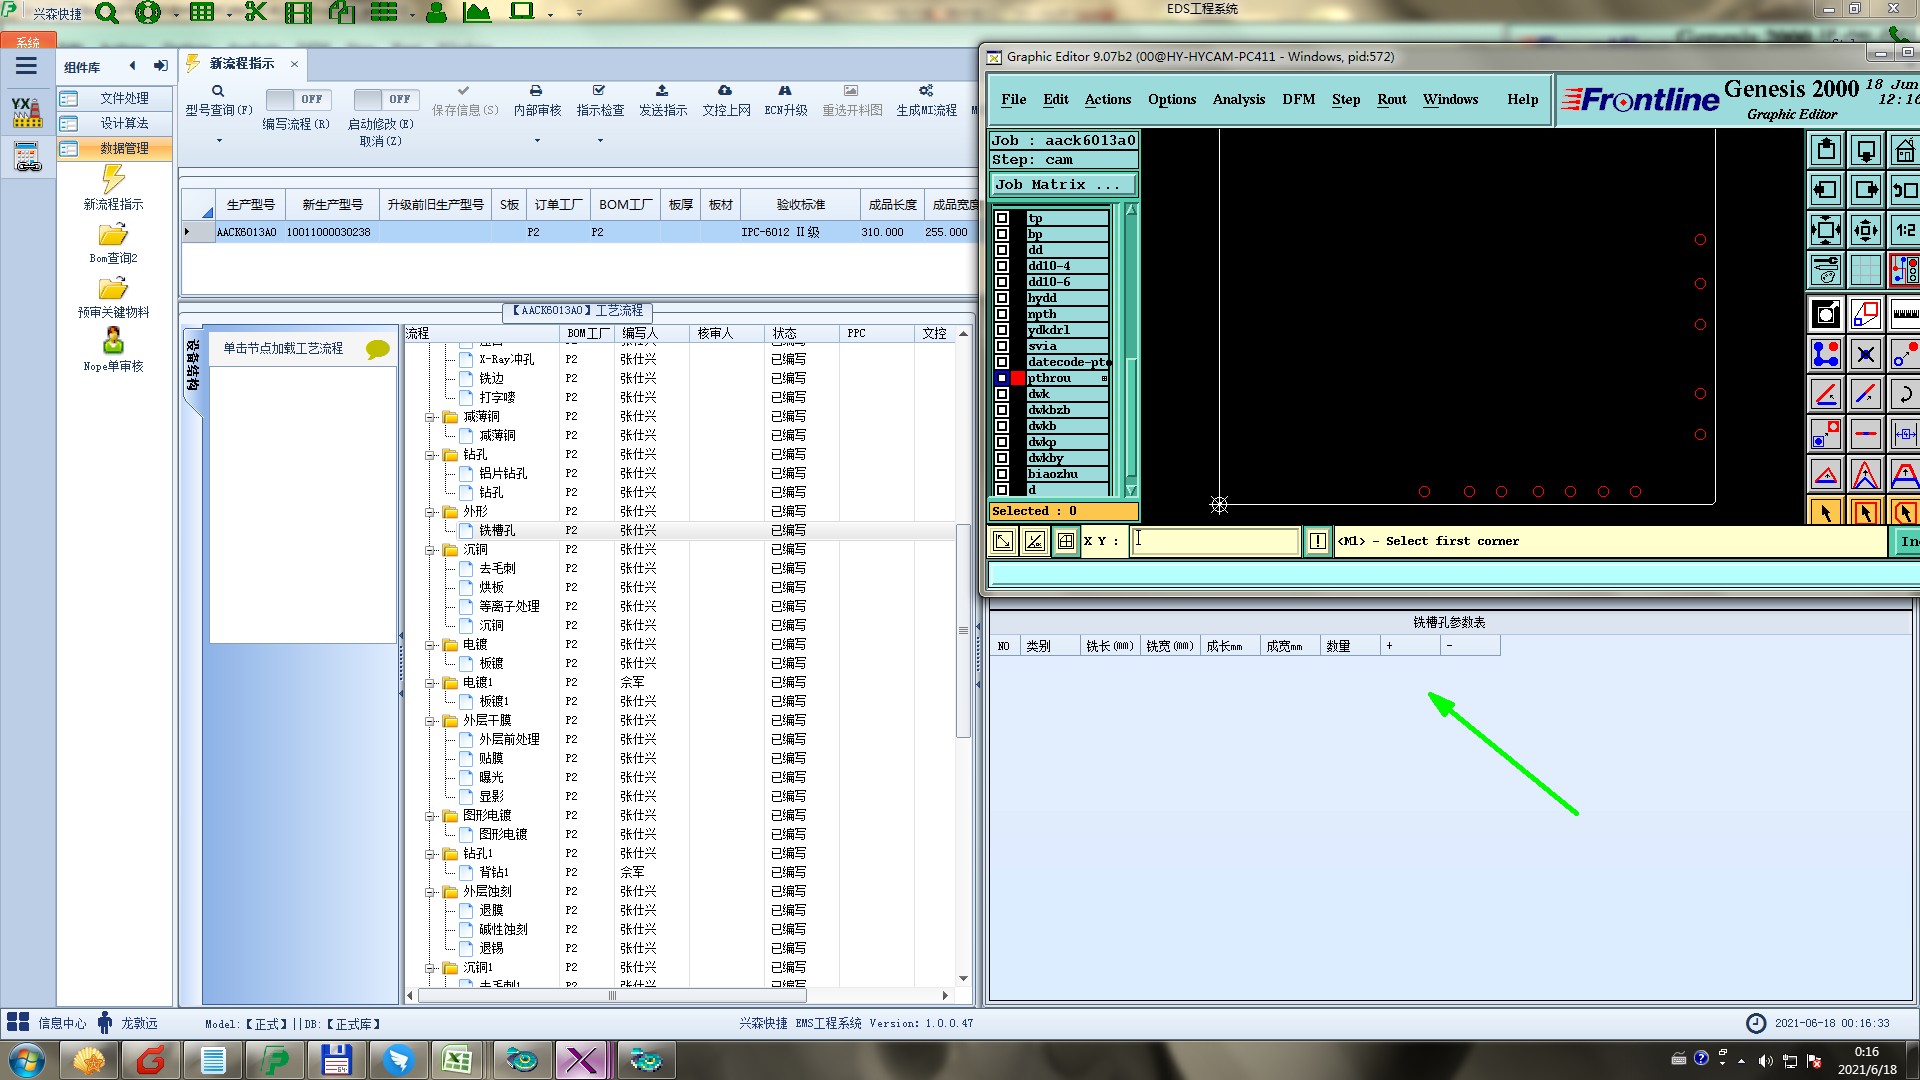Collapse the 减薄铜 tree folder

431,417
